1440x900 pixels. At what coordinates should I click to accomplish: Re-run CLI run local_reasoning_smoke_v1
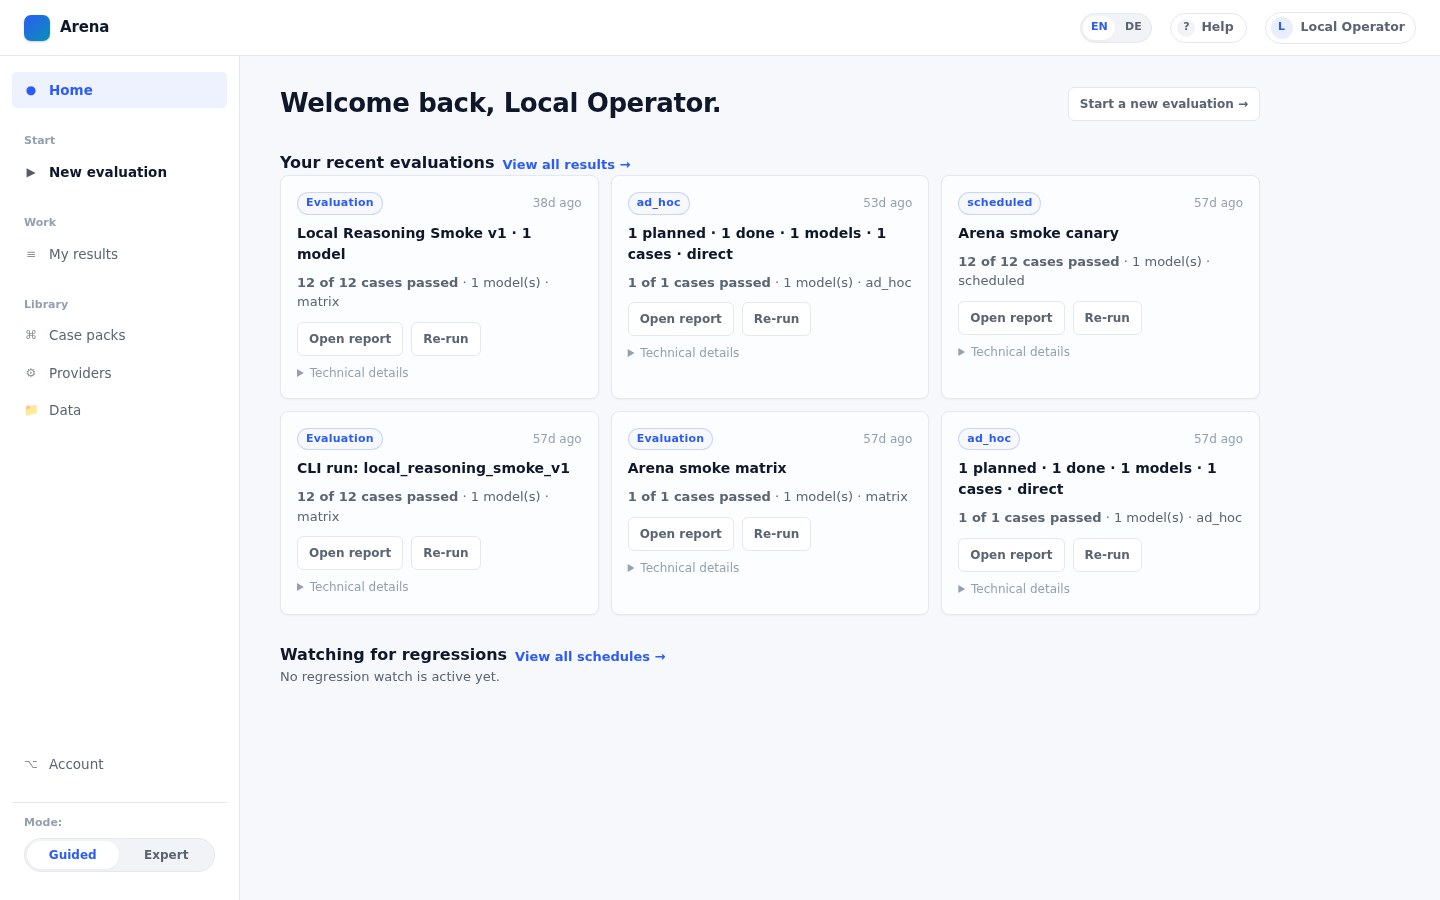click(x=446, y=553)
